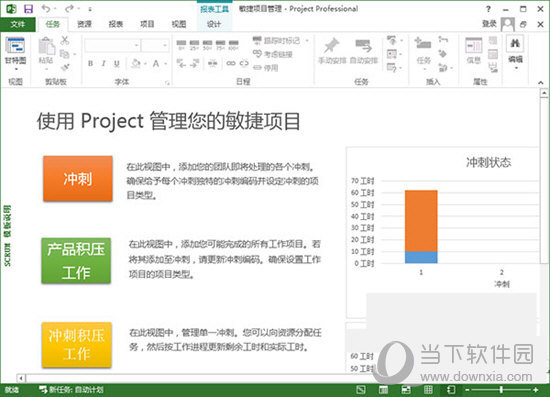Click the left arrow of horizontal scrollbar
The height and width of the screenshot is (397, 550).
[21, 378]
